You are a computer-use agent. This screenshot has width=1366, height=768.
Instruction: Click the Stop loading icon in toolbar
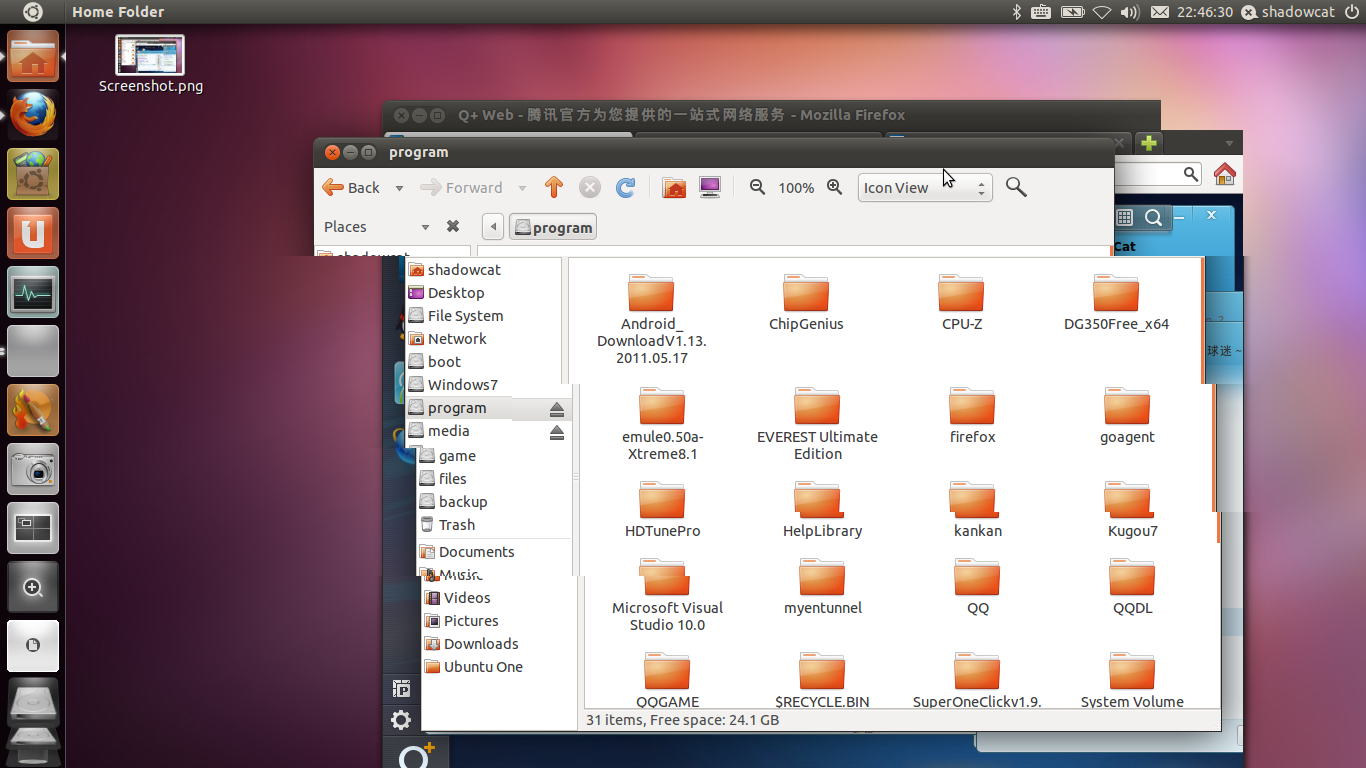[x=590, y=187]
